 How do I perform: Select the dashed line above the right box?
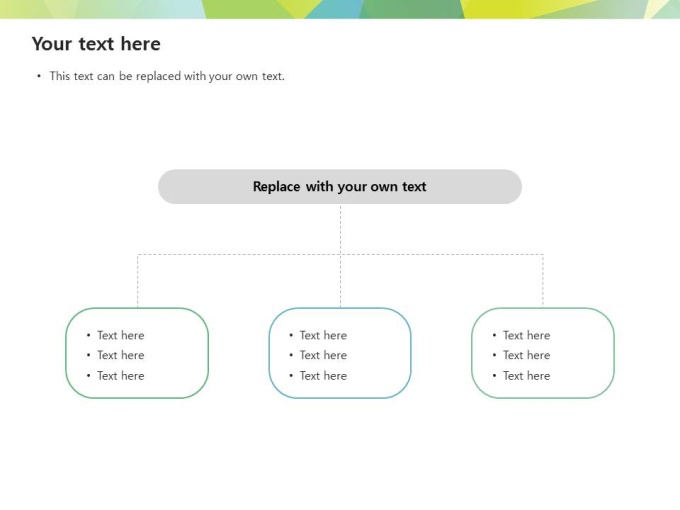coord(543,282)
